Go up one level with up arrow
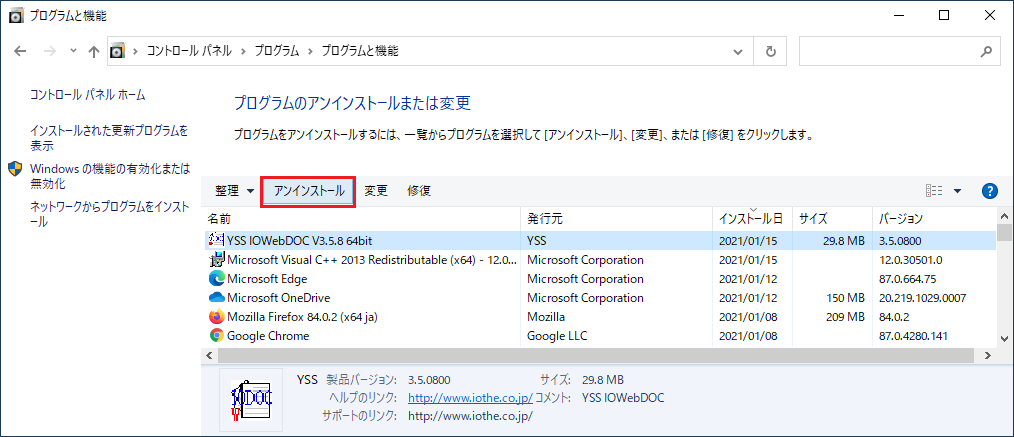This screenshot has width=1014, height=437. [94, 51]
